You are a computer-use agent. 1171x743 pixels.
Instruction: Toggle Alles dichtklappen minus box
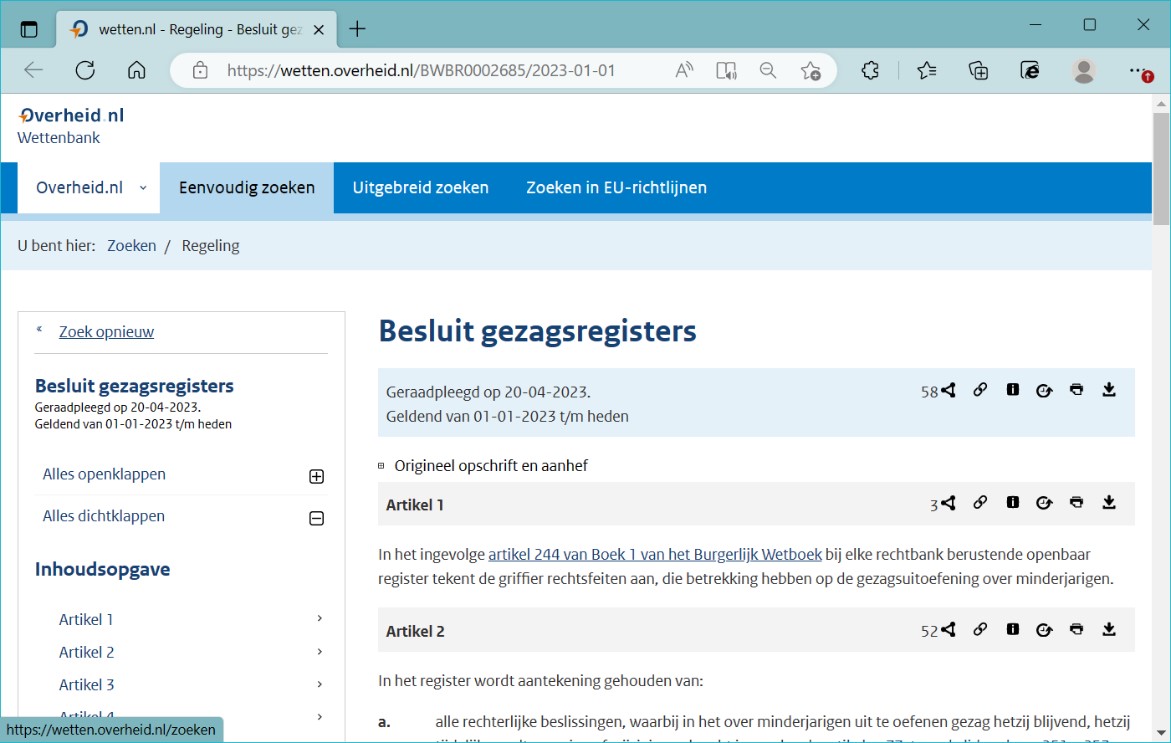(x=317, y=518)
